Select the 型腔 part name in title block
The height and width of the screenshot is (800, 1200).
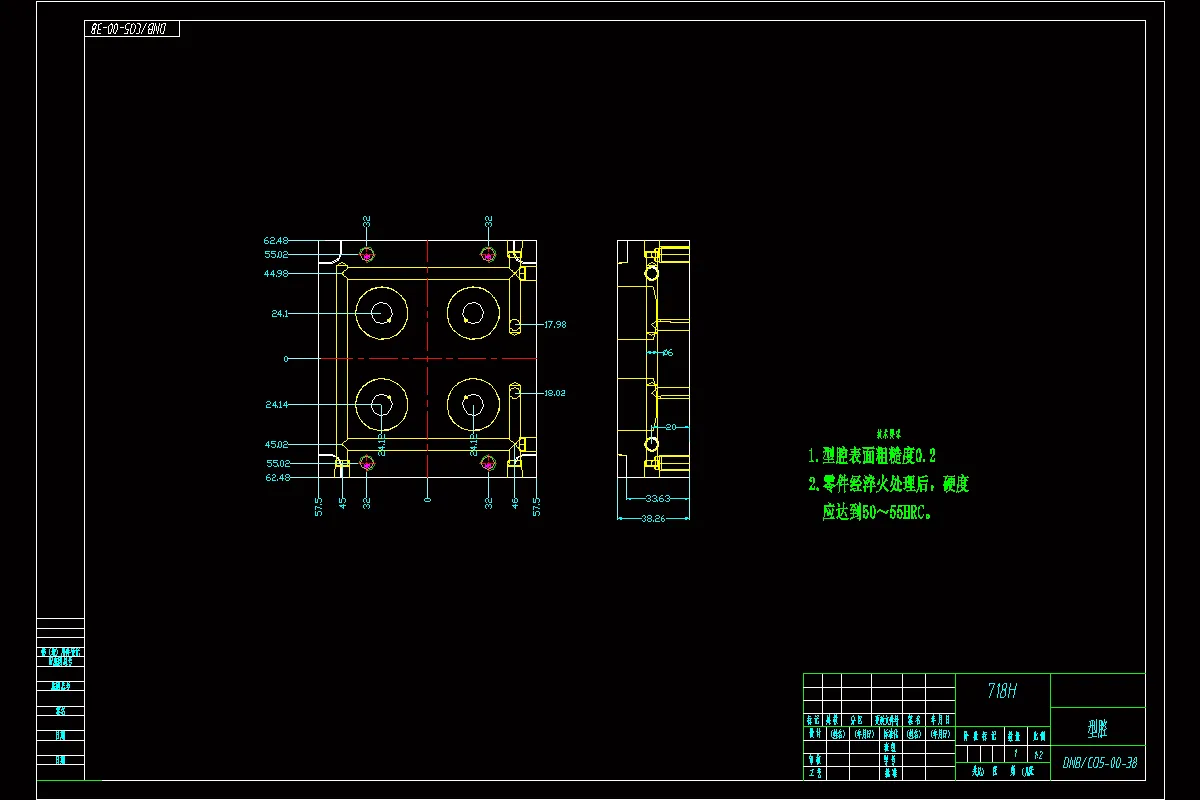pos(1097,729)
